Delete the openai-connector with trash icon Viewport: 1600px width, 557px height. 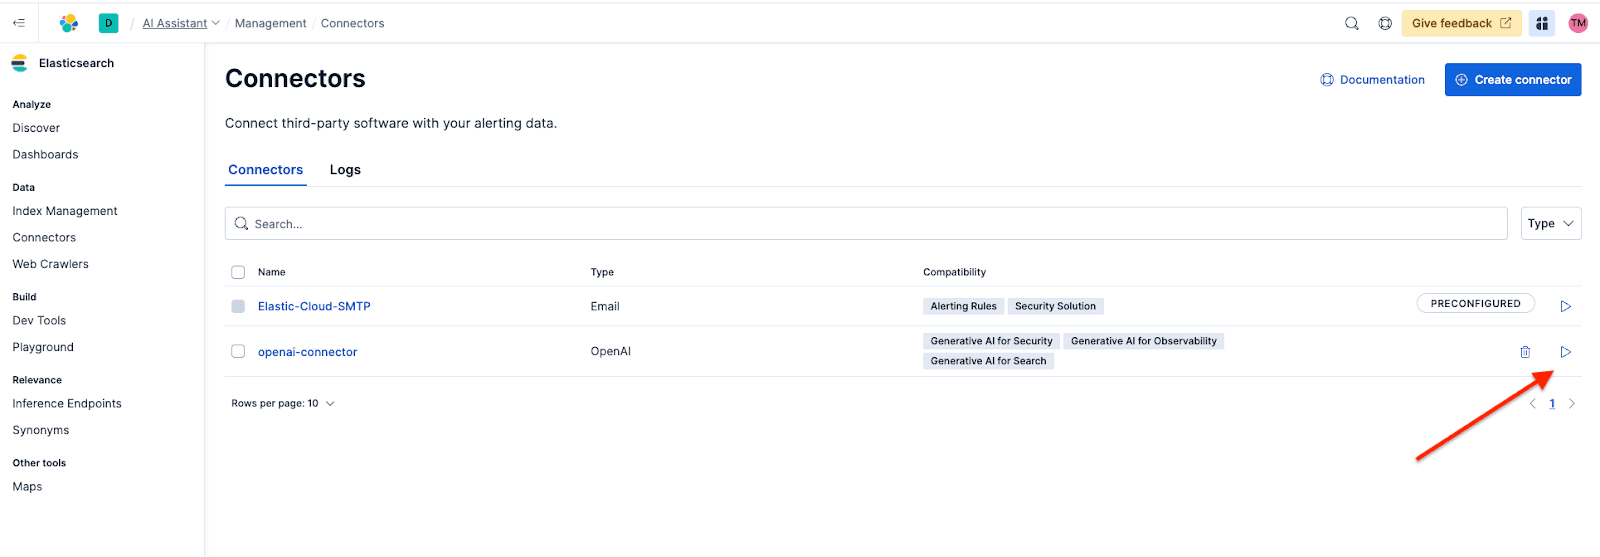click(x=1525, y=352)
